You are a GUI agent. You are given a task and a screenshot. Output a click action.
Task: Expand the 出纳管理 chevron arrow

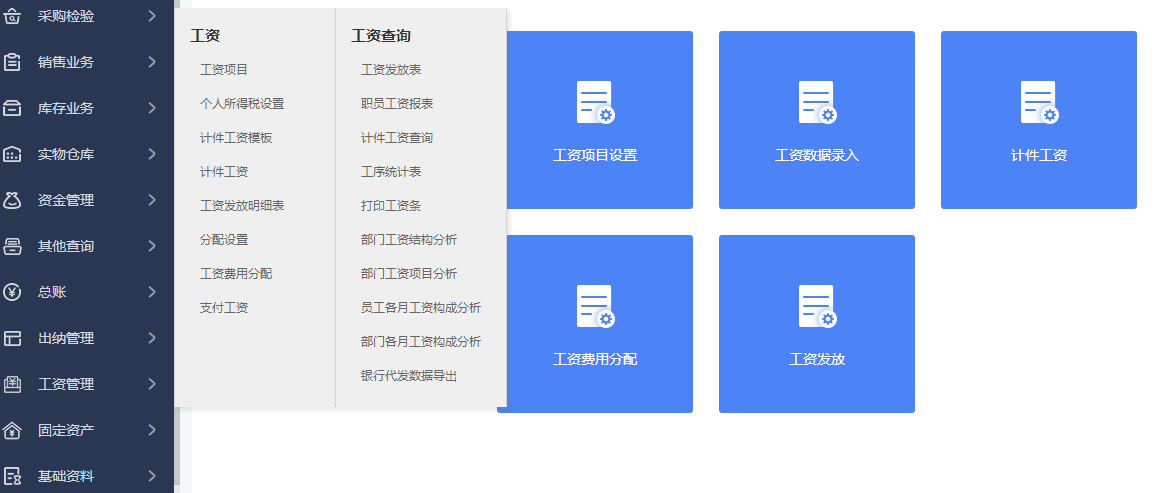pyautogui.click(x=152, y=338)
